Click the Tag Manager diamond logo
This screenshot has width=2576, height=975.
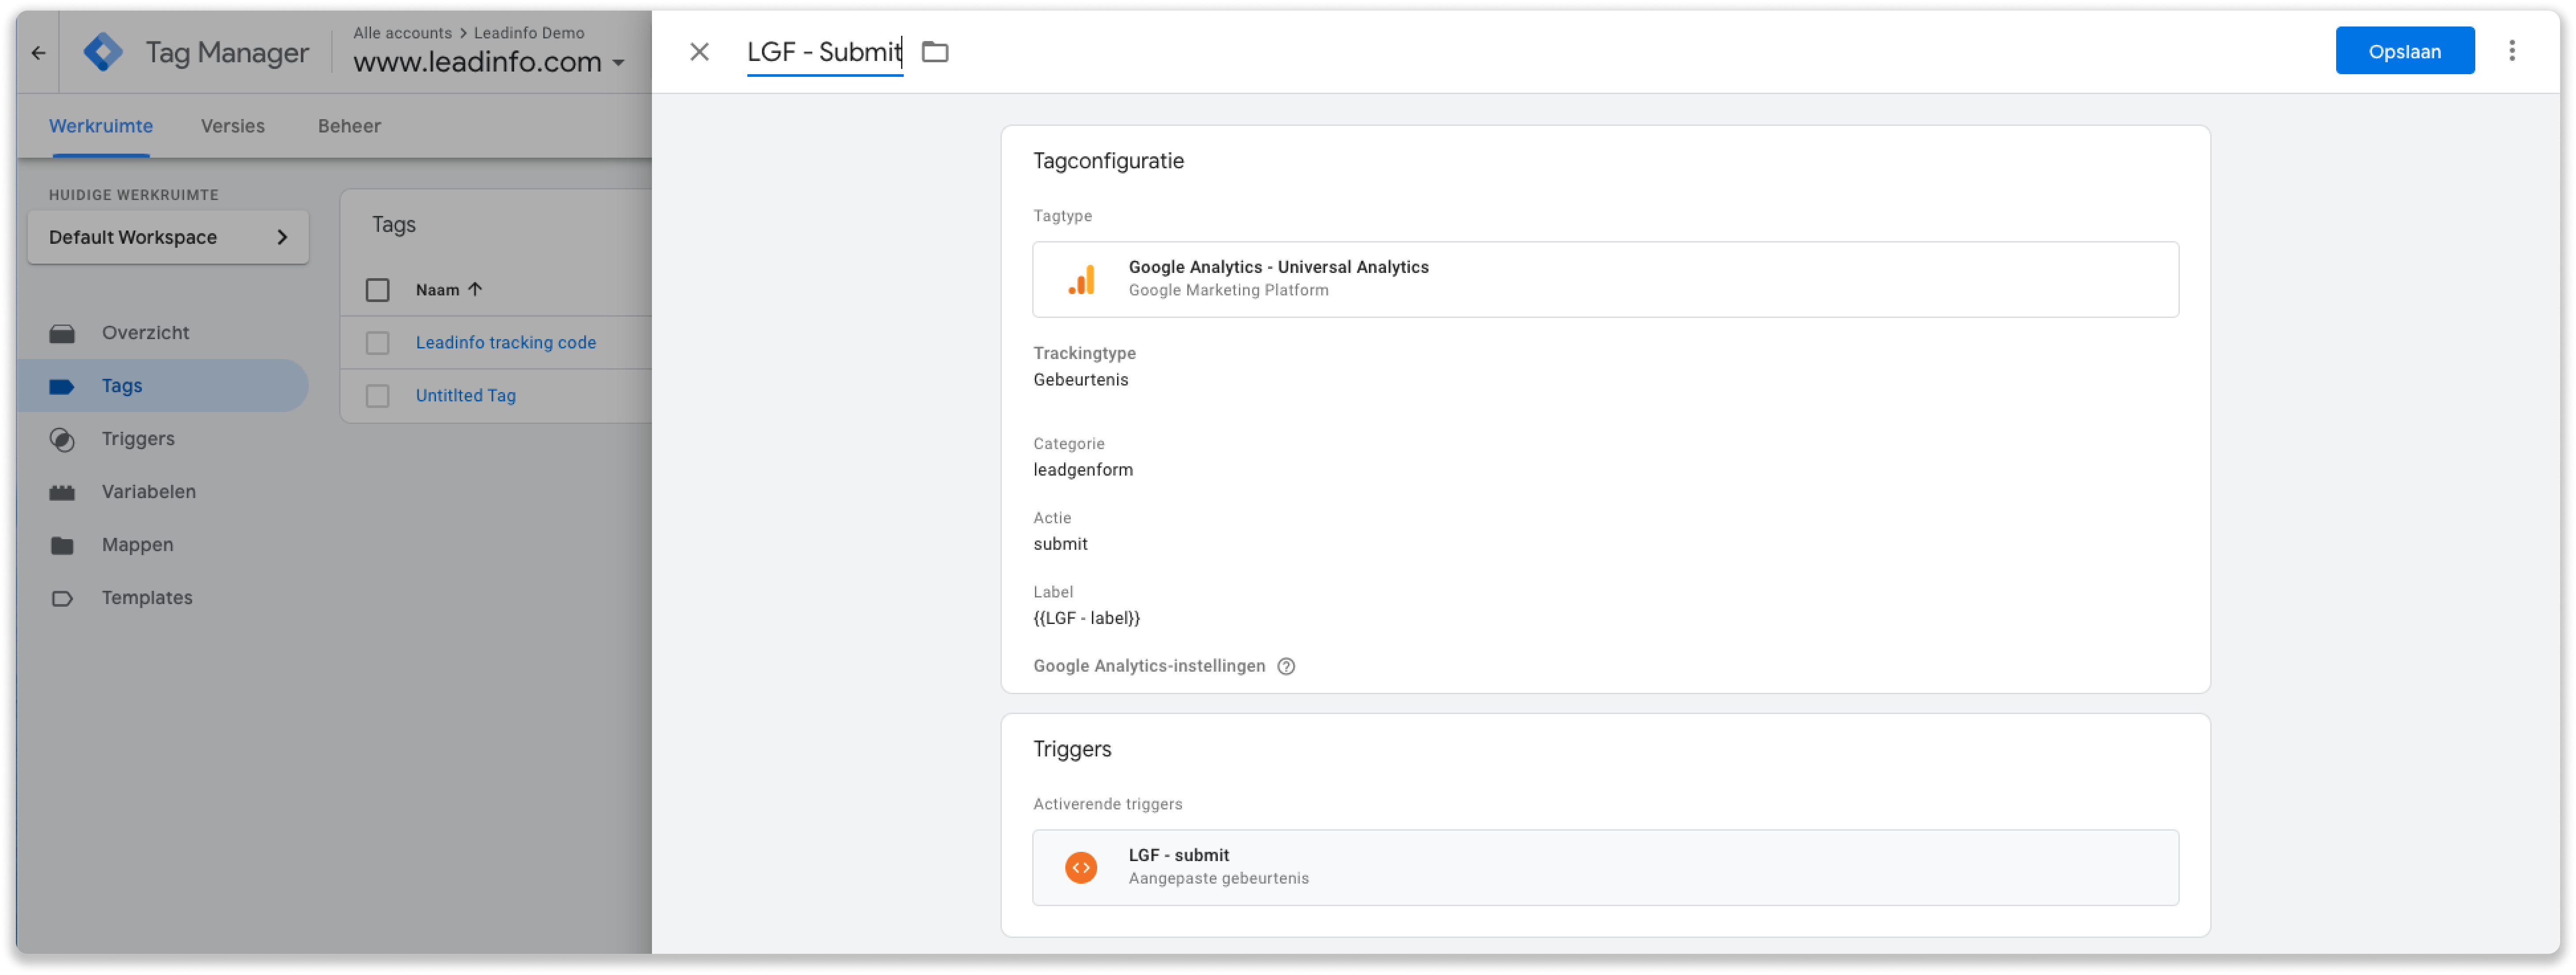[103, 52]
